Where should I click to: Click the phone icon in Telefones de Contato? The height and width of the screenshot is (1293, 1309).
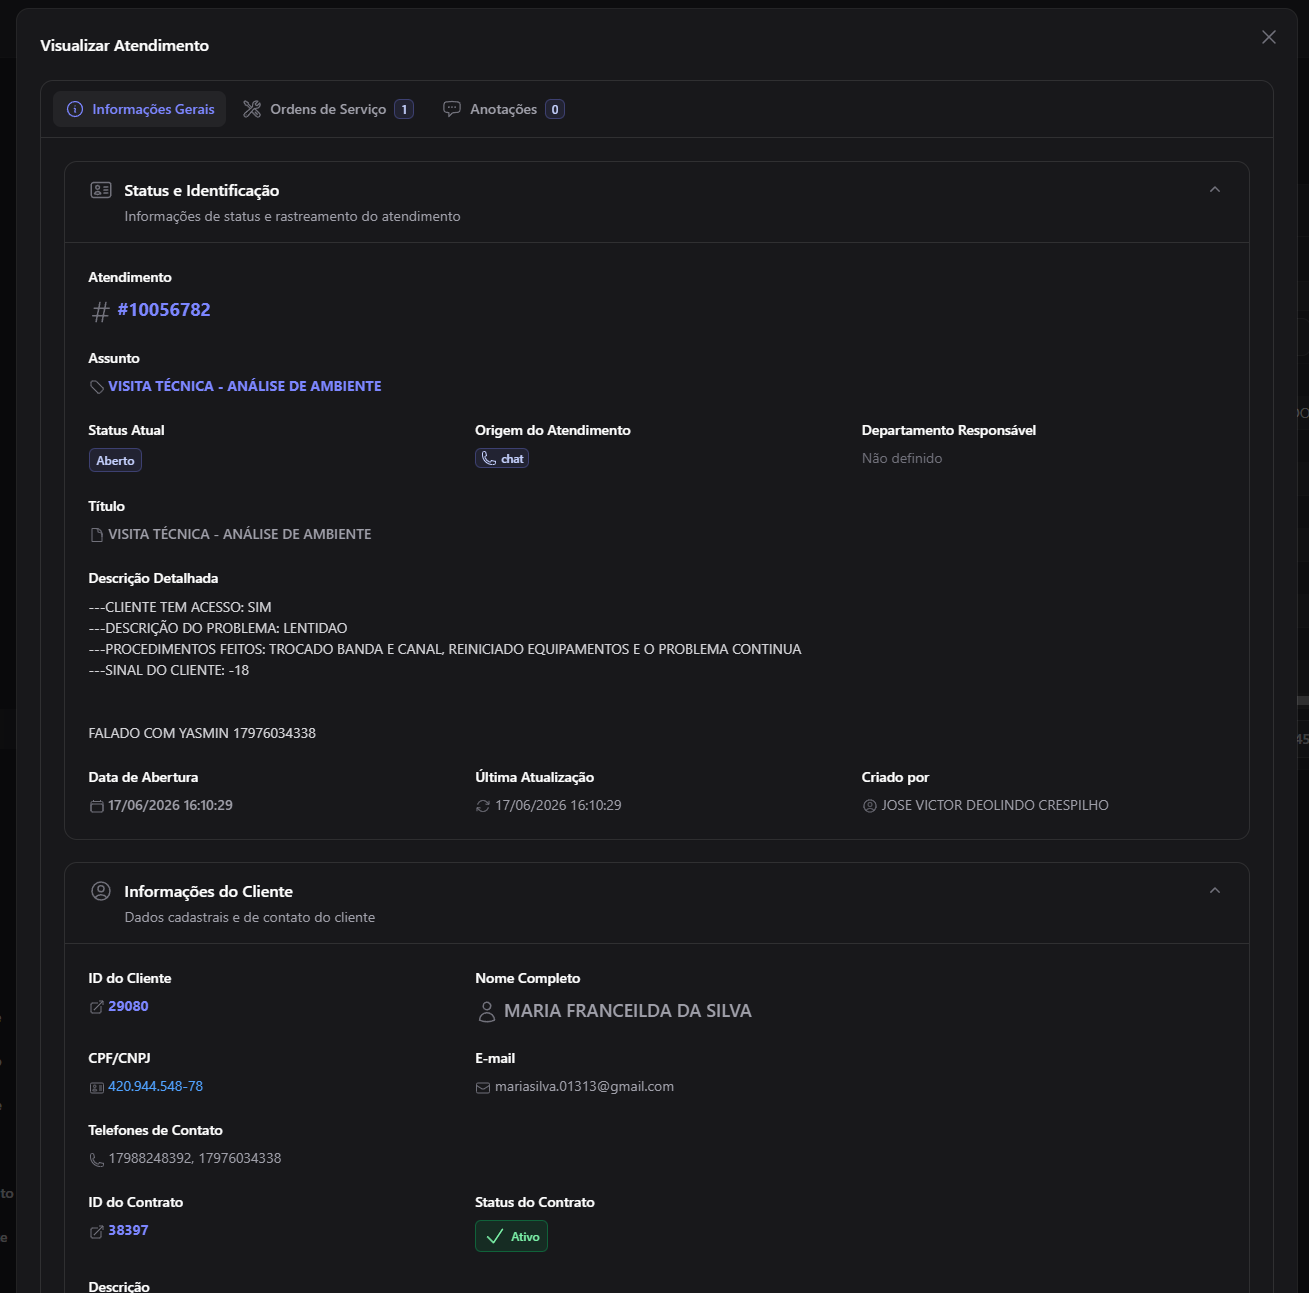point(97,1160)
